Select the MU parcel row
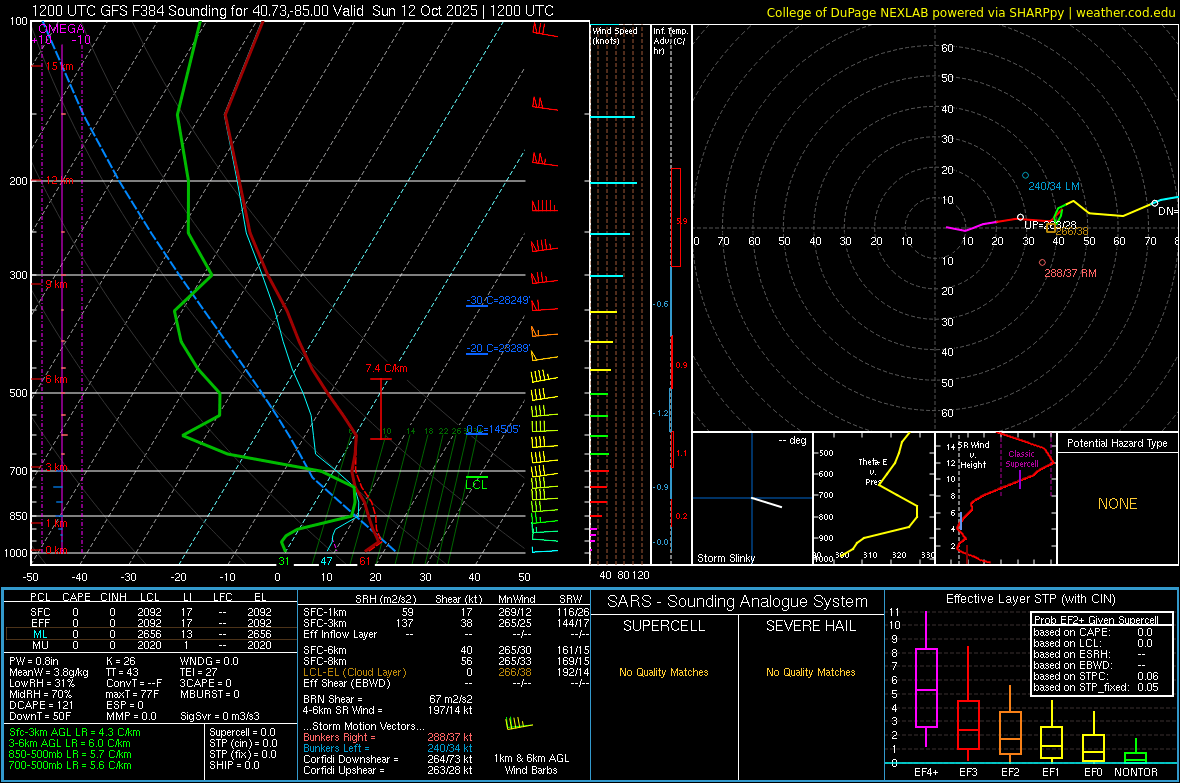This screenshot has width=1180, height=783. (x=151, y=645)
